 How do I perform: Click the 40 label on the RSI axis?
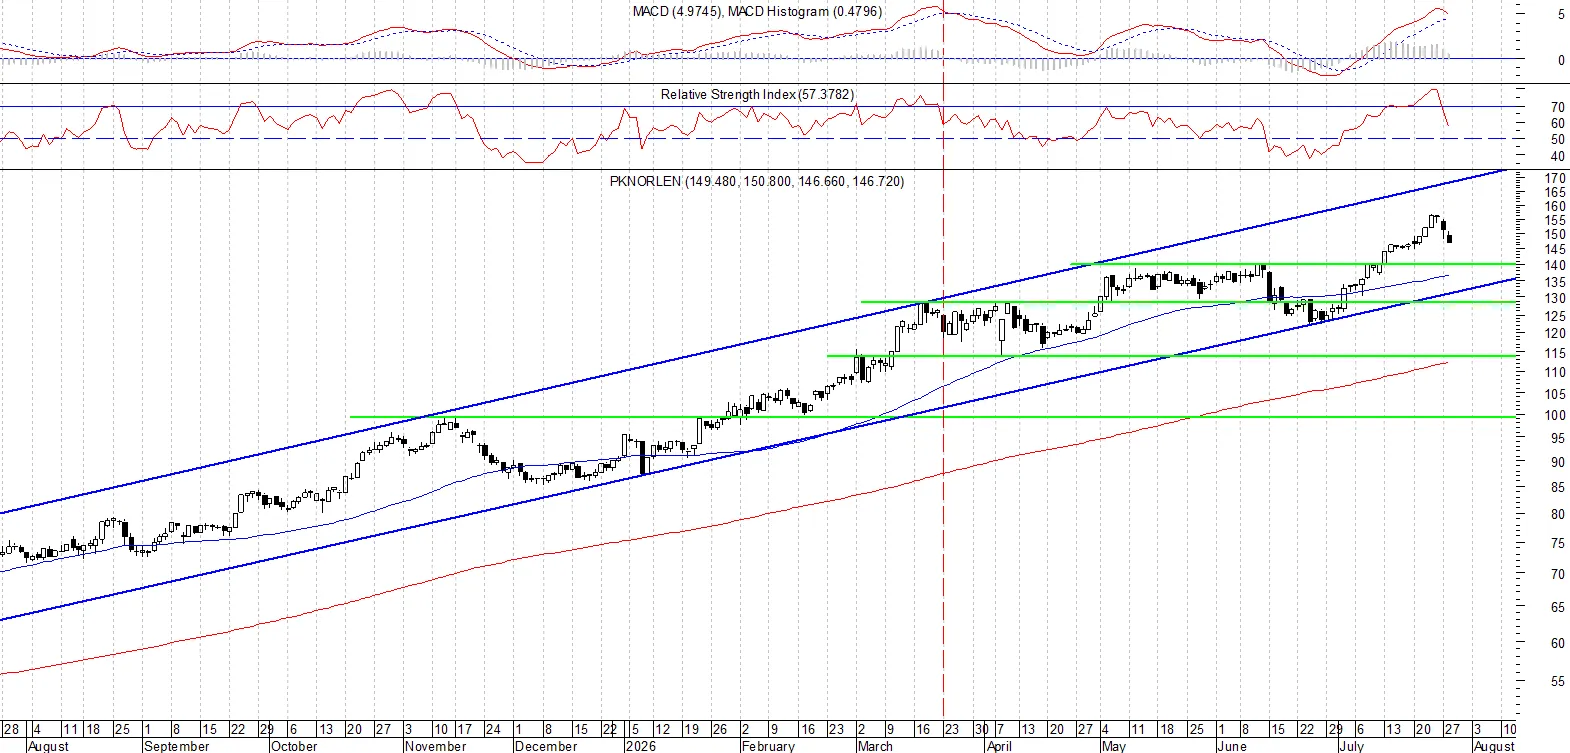pos(1558,157)
